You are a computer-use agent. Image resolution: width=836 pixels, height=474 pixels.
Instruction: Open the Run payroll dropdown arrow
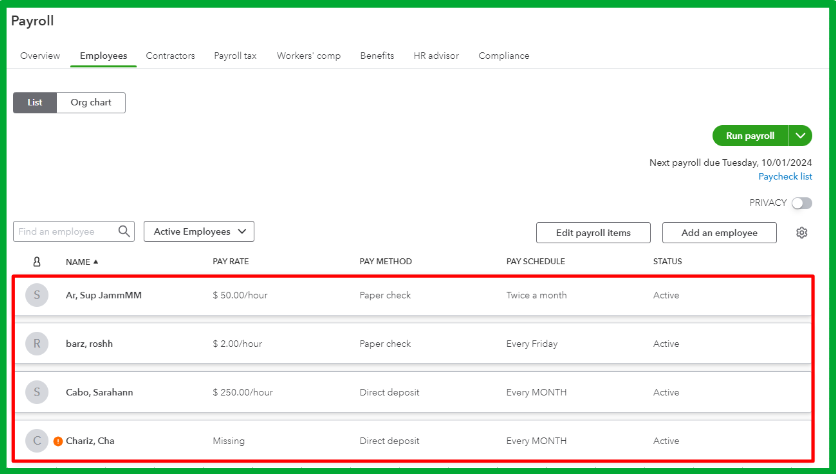point(800,135)
